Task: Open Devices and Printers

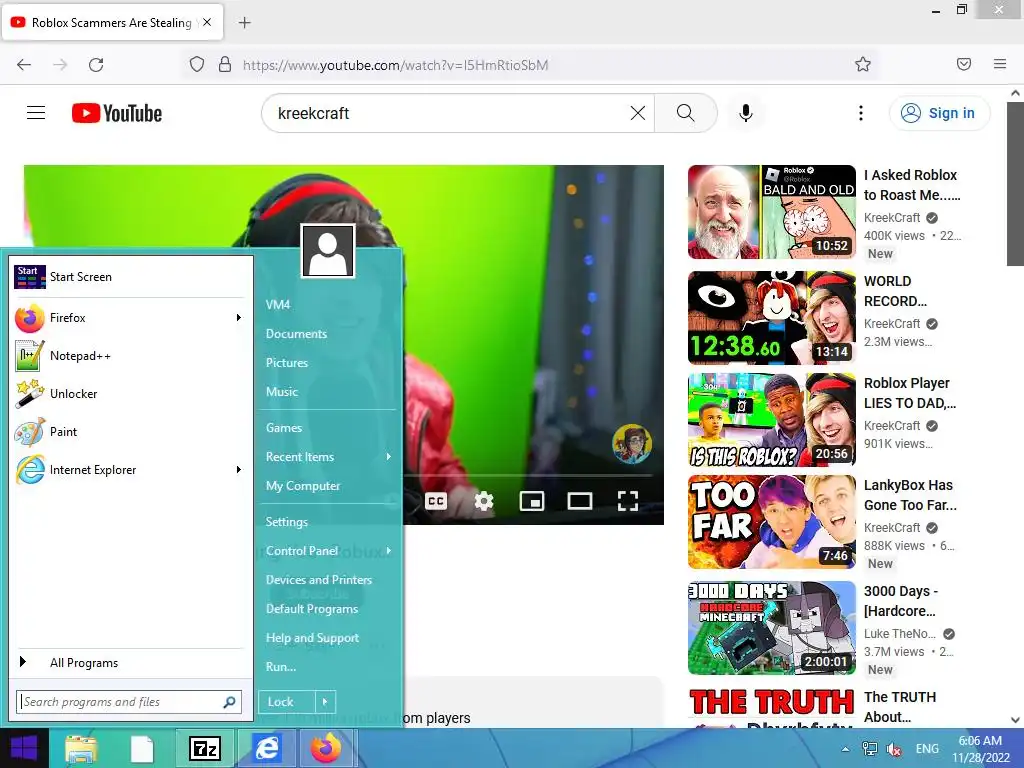Action: click(x=319, y=580)
